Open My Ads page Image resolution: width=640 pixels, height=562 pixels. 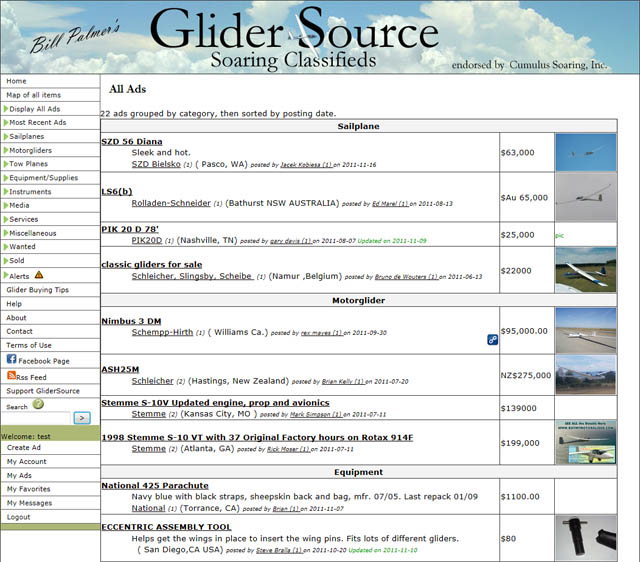(x=19, y=475)
